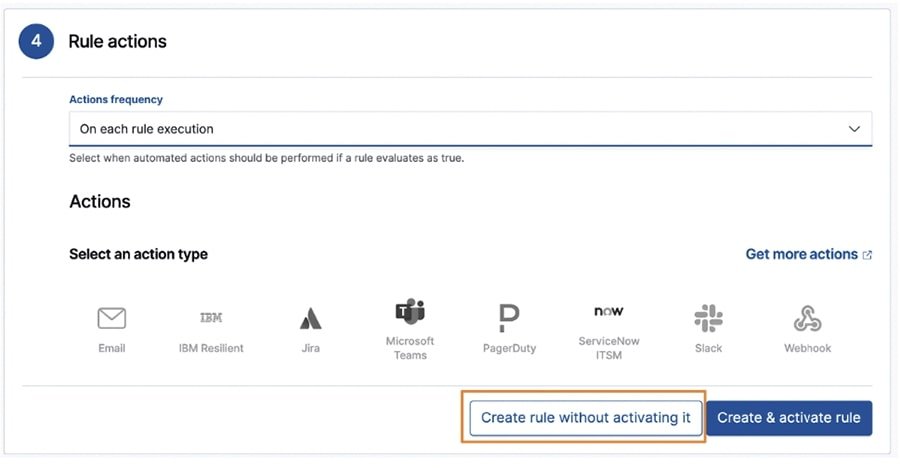The height and width of the screenshot is (468, 900).
Task: Click the Actions subsection heading
Action: click(x=100, y=201)
